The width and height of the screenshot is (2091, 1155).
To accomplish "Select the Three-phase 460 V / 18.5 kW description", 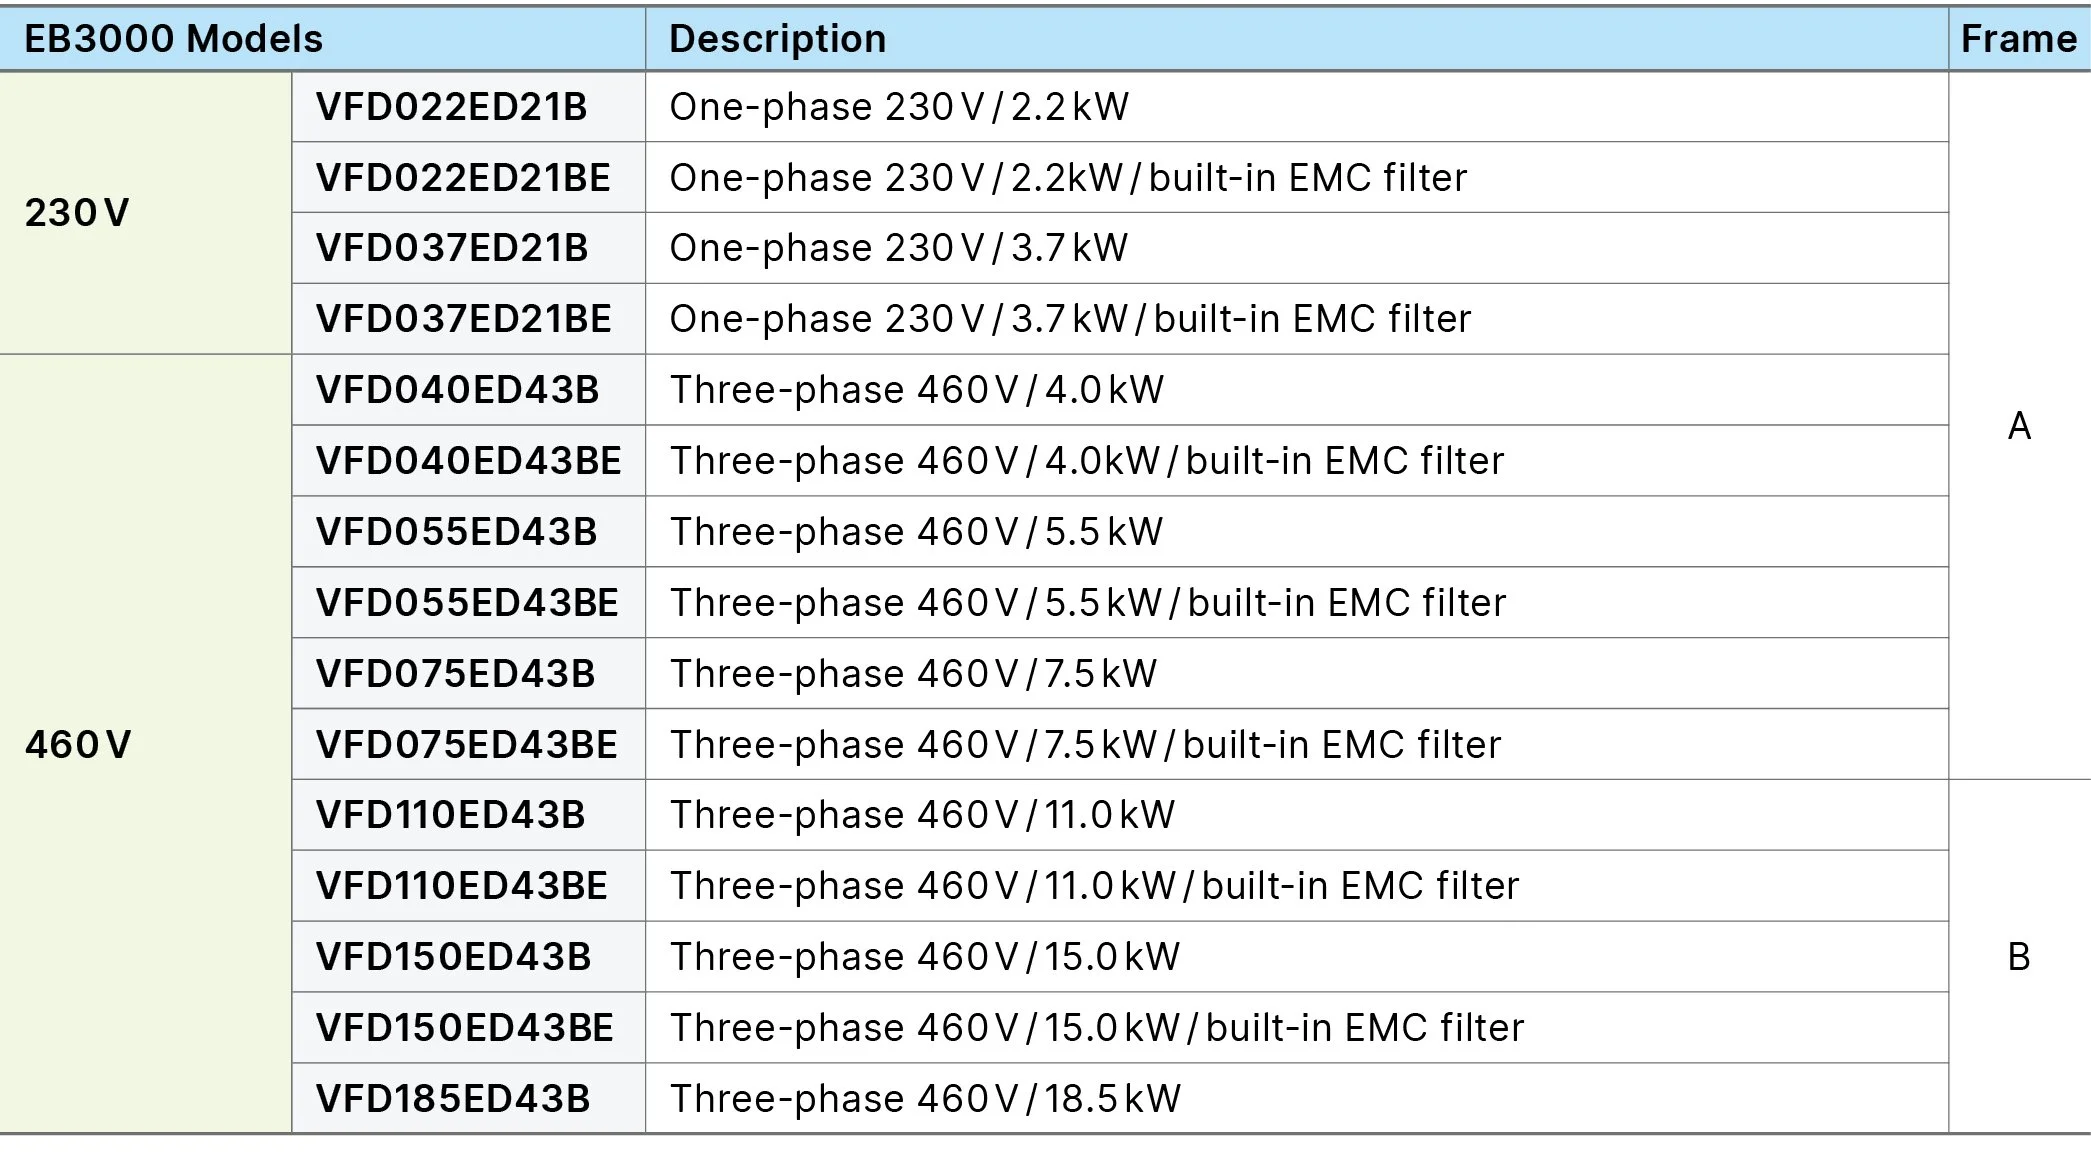I will point(925,1099).
